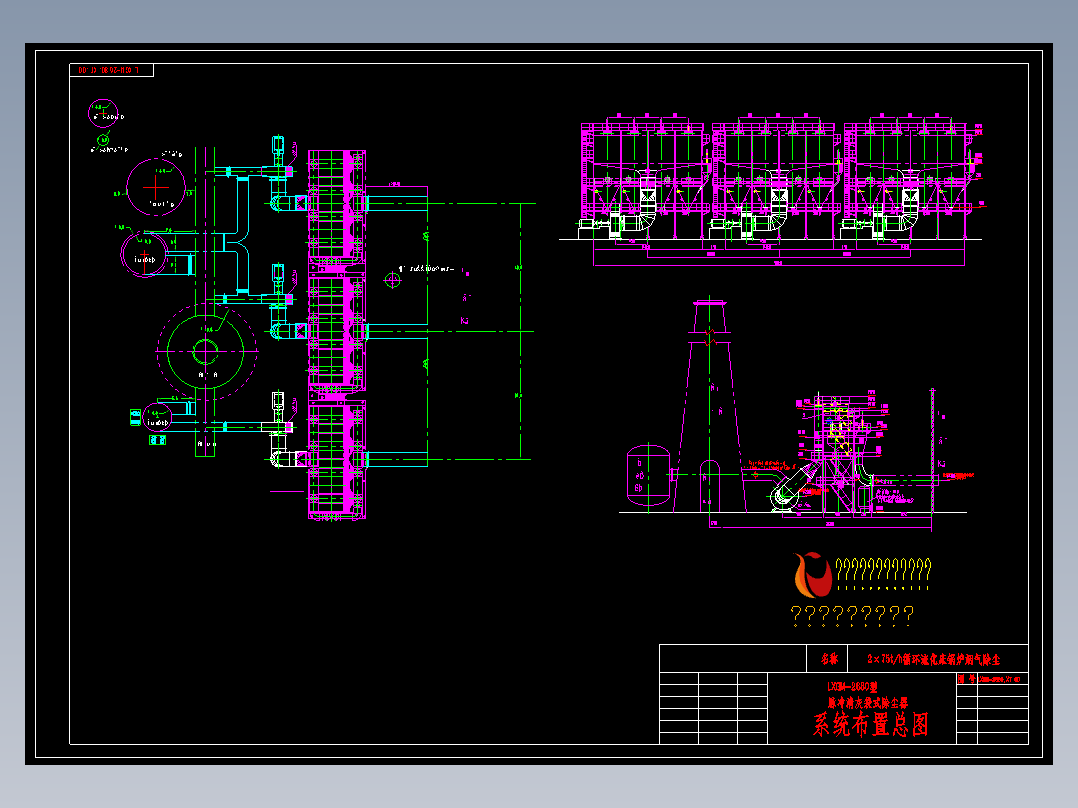Select the small green boxed symbol at lower left

coord(157,440)
